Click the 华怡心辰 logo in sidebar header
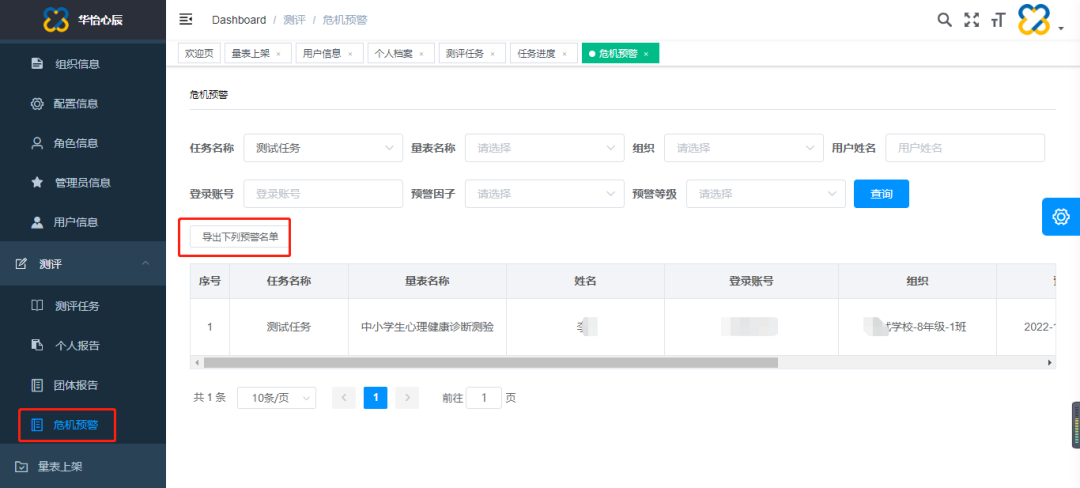1080x488 pixels. pos(56,19)
